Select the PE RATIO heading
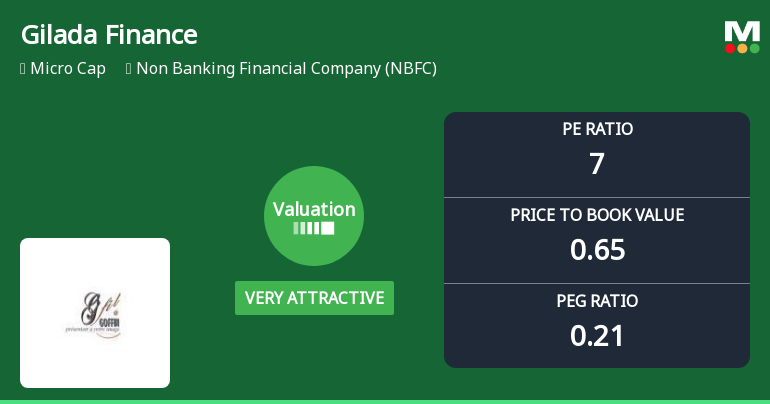This screenshot has height=404, width=770. tap(597, 129)
